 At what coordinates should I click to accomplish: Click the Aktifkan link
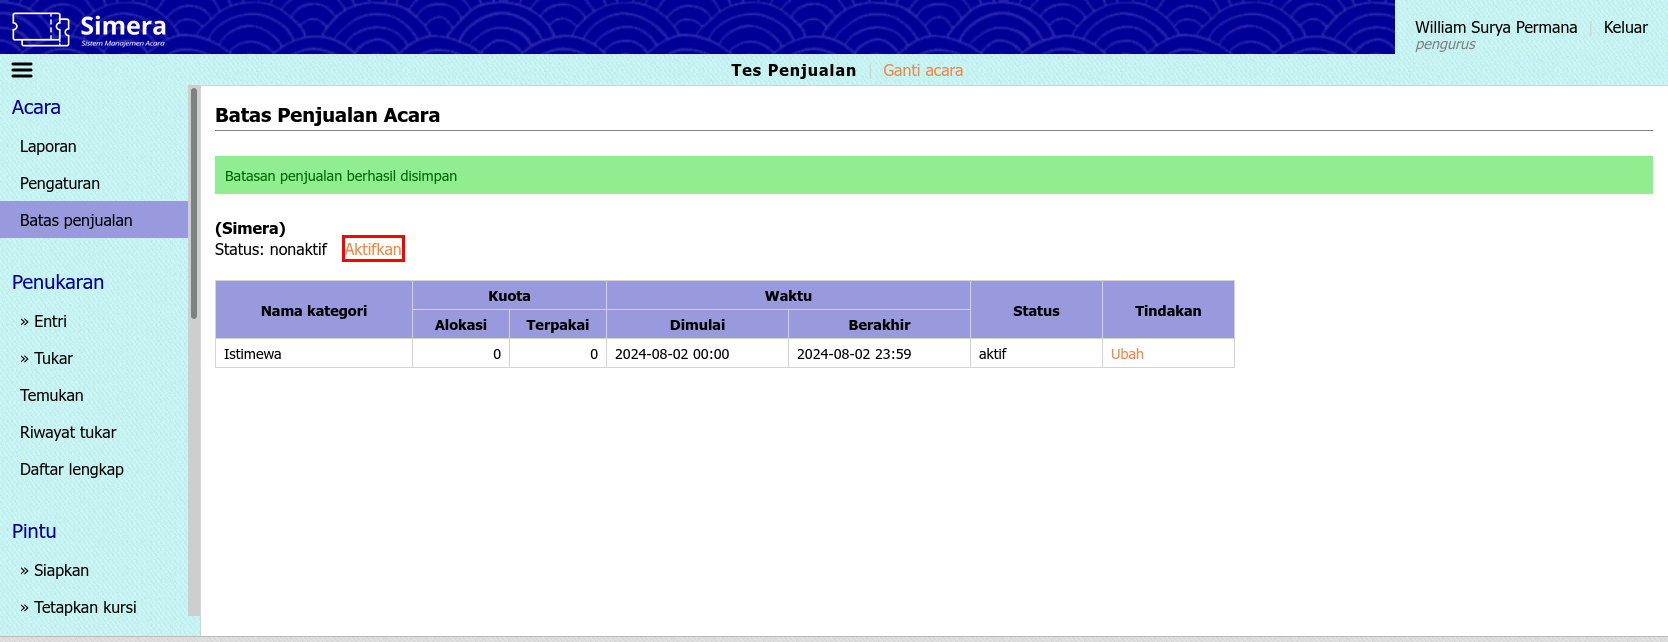[x=373, y=249]
